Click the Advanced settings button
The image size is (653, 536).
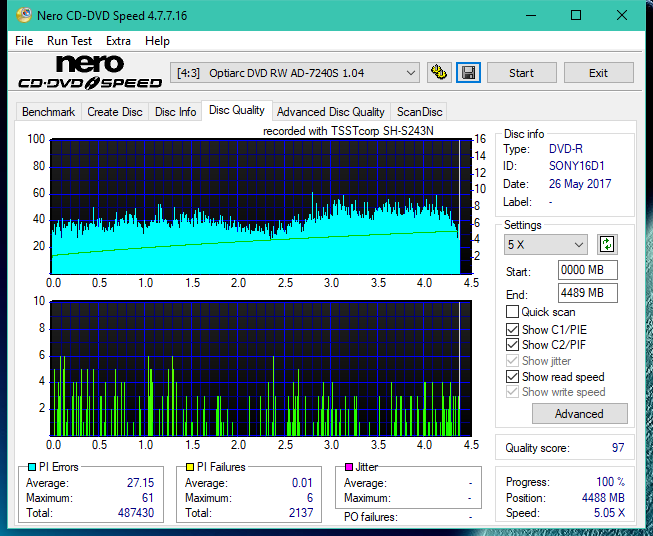pos(579,414)
